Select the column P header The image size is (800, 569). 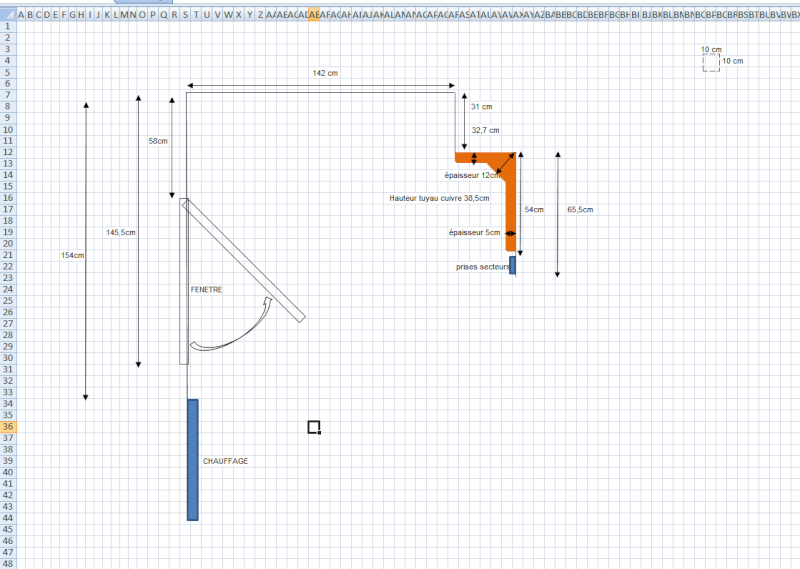[153, 15]
